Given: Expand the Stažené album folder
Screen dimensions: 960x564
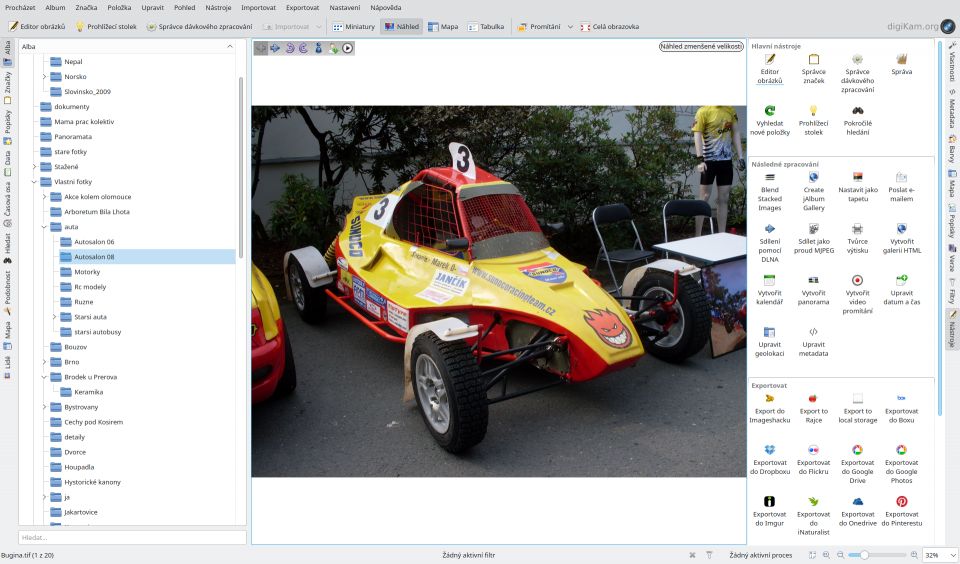Looking at the screenshot, I should [34, 167].
